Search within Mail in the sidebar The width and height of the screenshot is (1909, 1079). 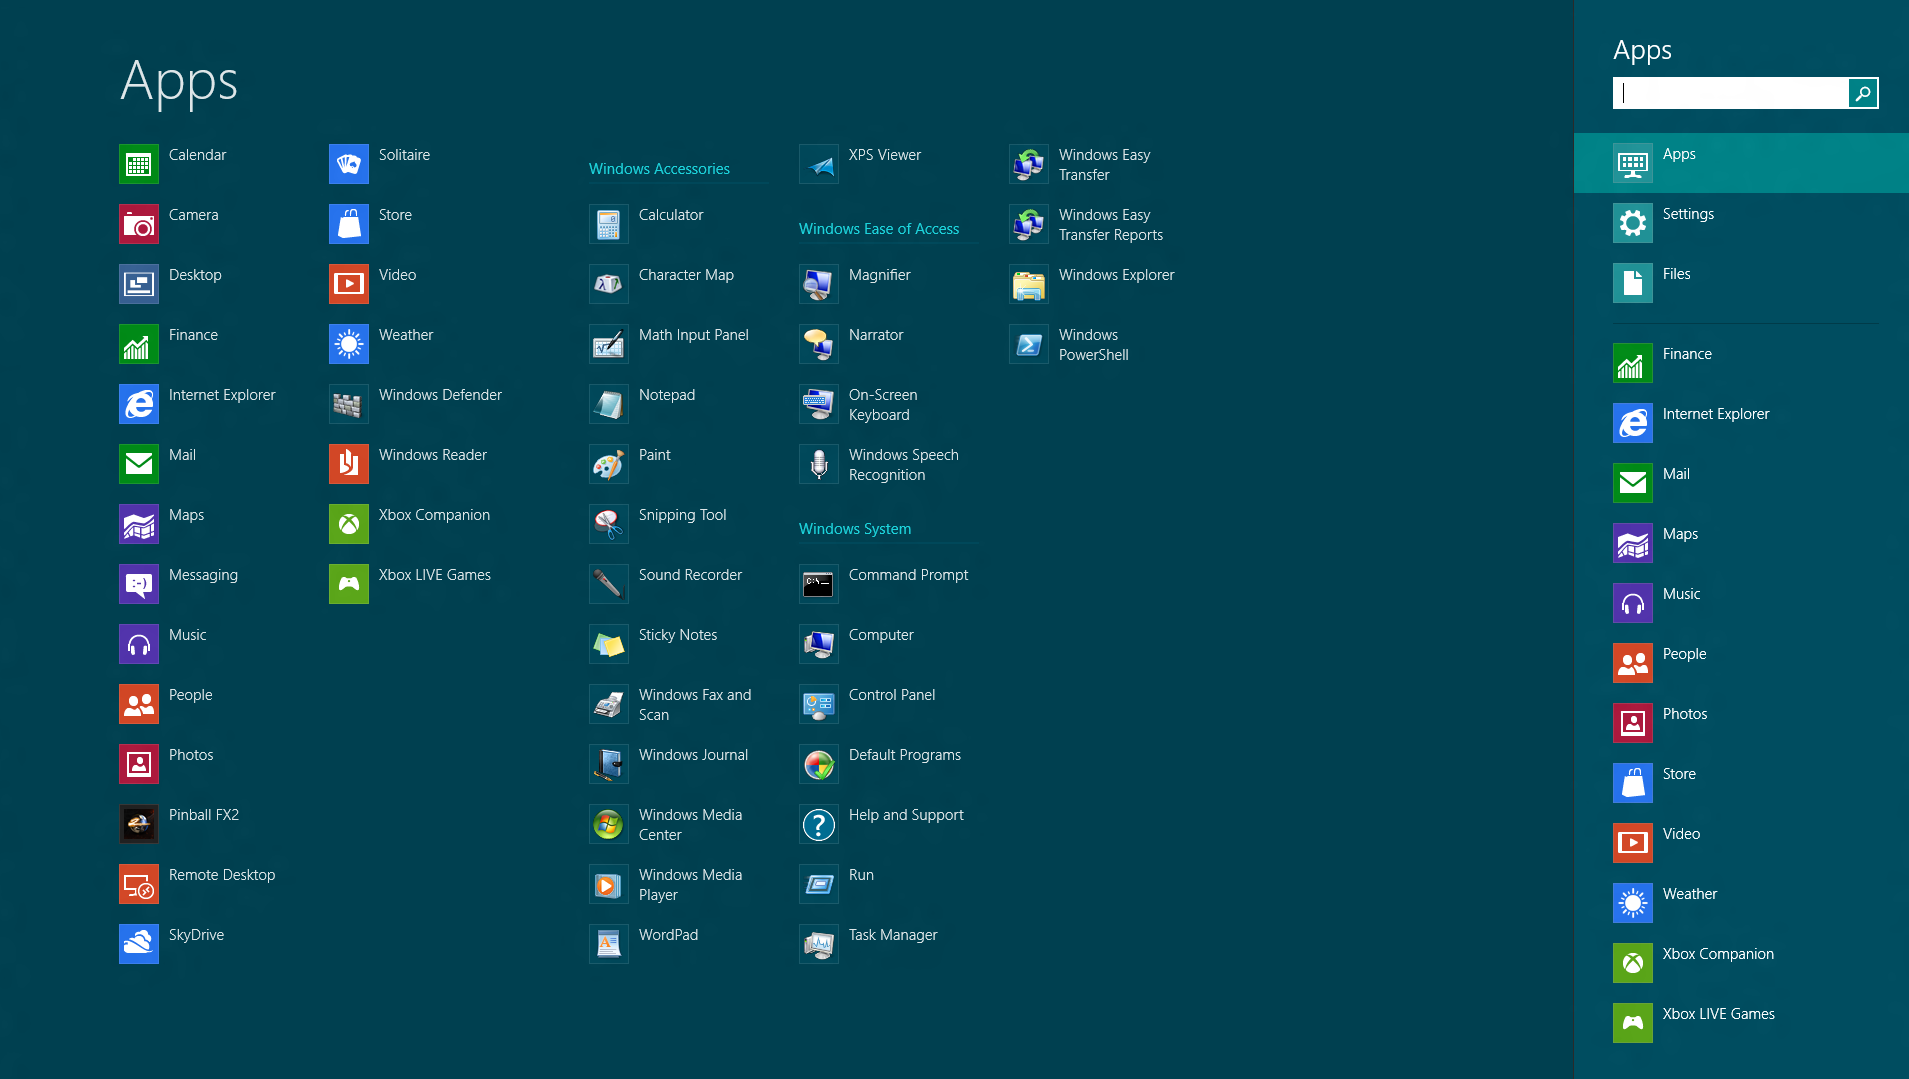pyautogui.click(x=1741, y=483)
